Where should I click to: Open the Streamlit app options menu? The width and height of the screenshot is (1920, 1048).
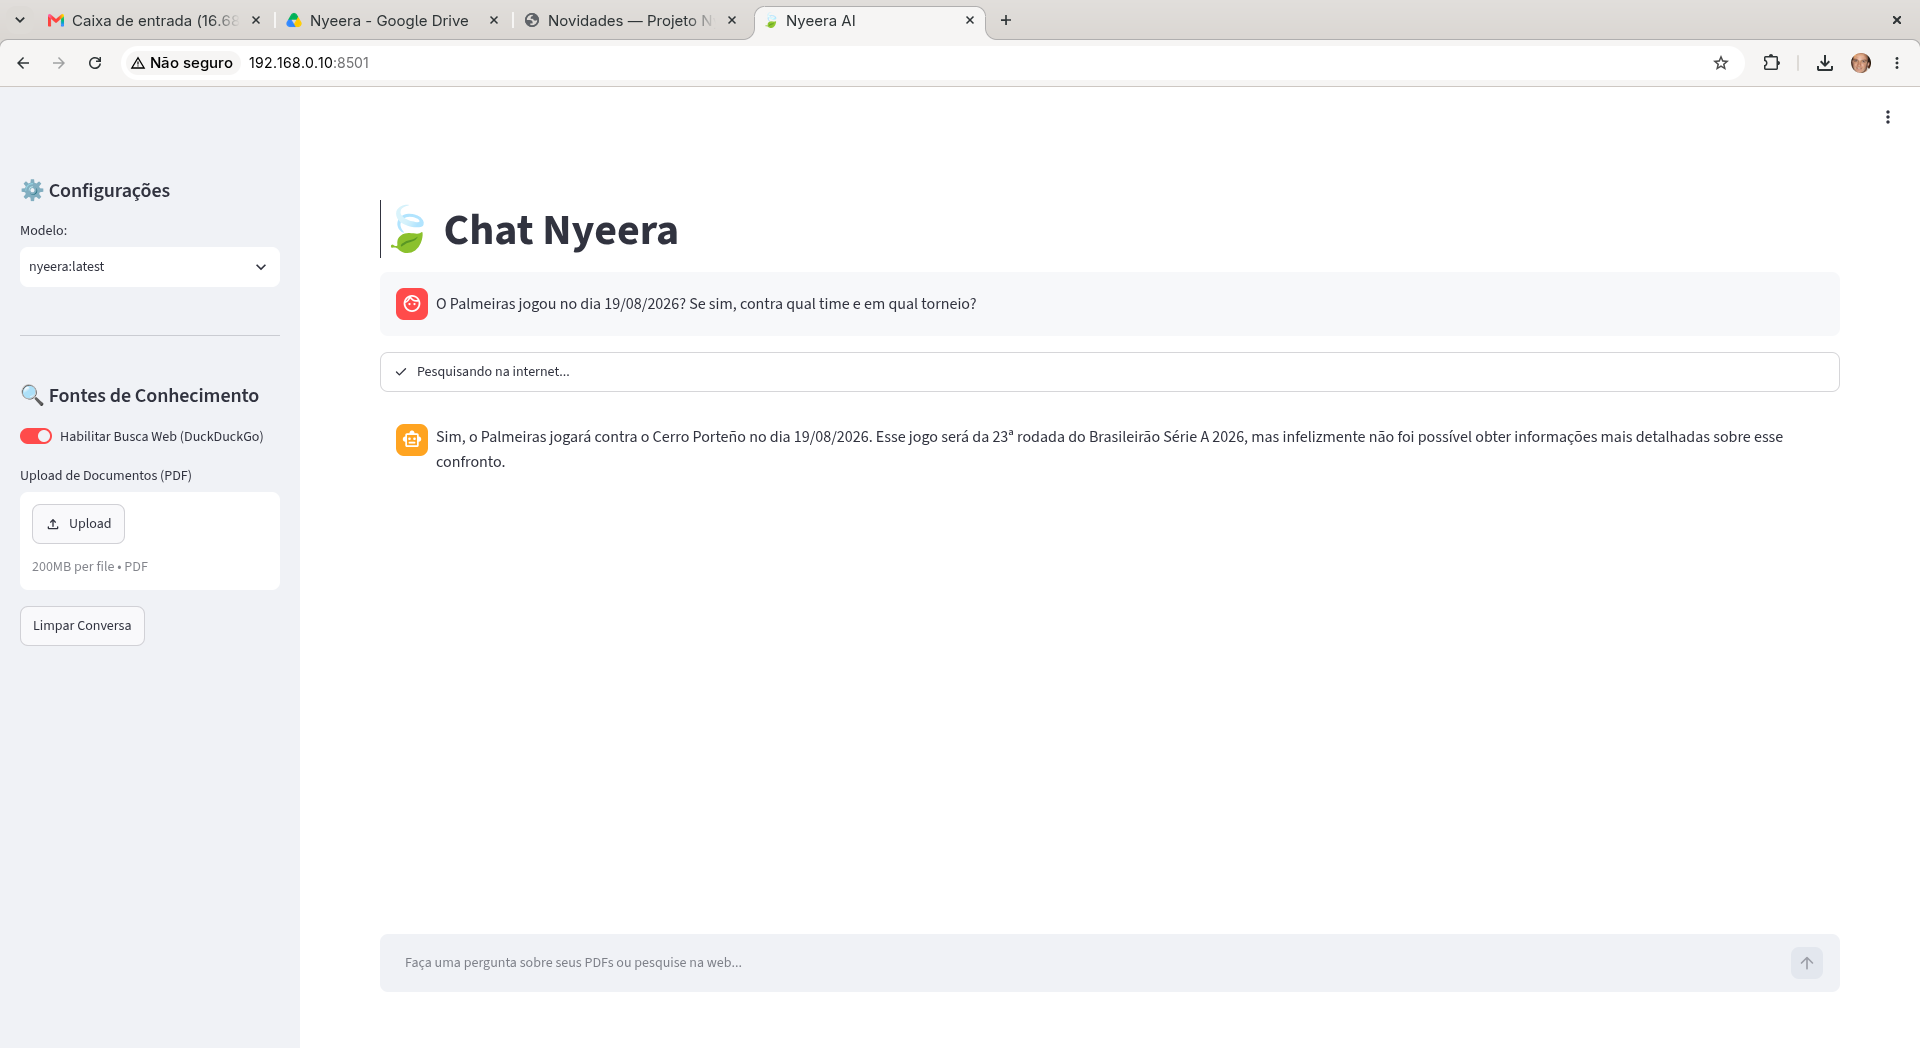coord(1888,117)
